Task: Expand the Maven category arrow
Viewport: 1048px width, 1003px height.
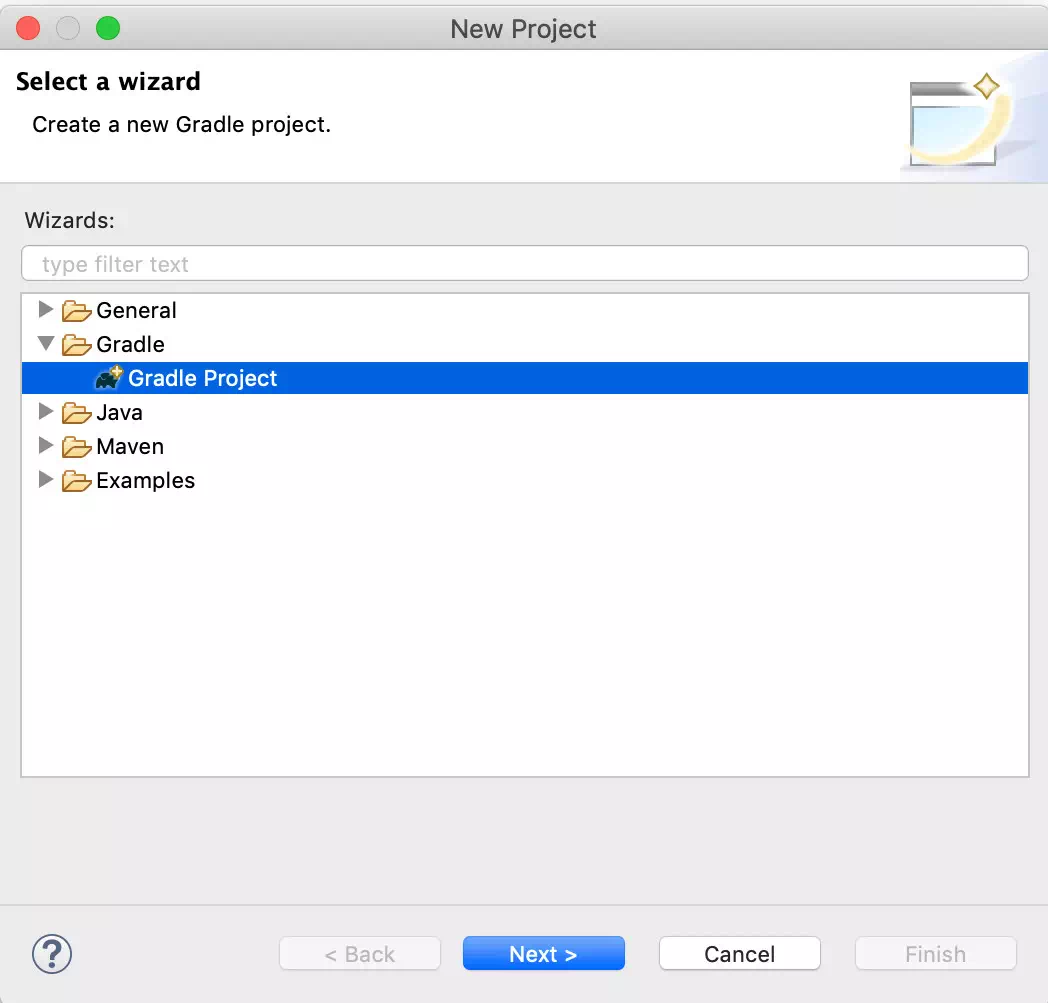Action: [45, 445]
